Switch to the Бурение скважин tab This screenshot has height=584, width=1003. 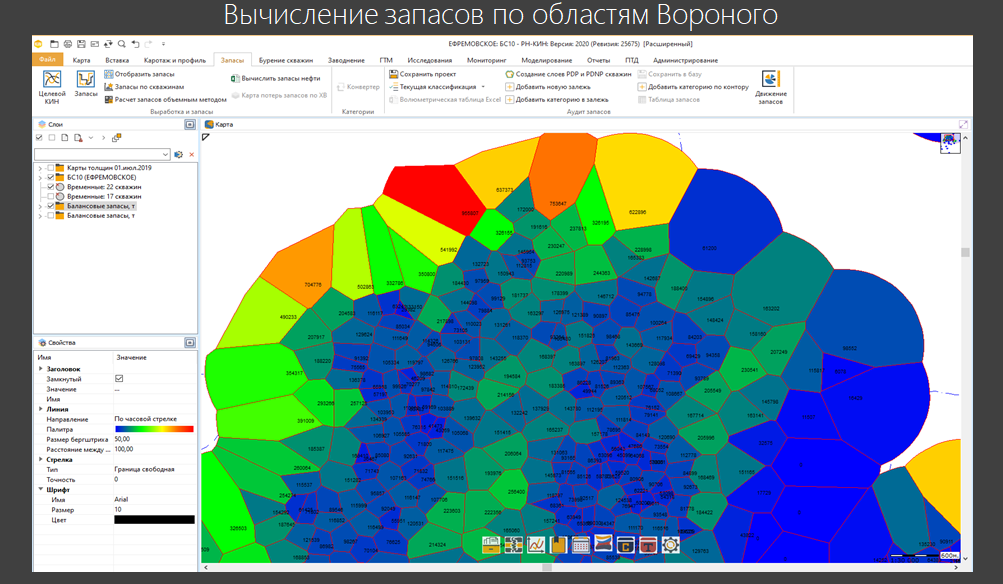tap(286, 60)
